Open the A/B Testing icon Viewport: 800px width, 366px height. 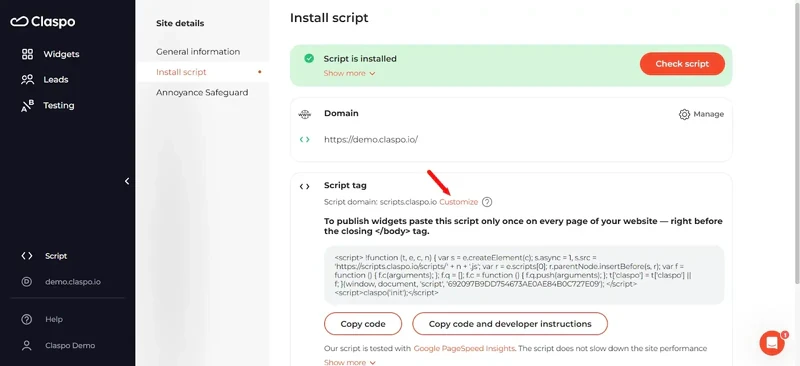[27, 106]
